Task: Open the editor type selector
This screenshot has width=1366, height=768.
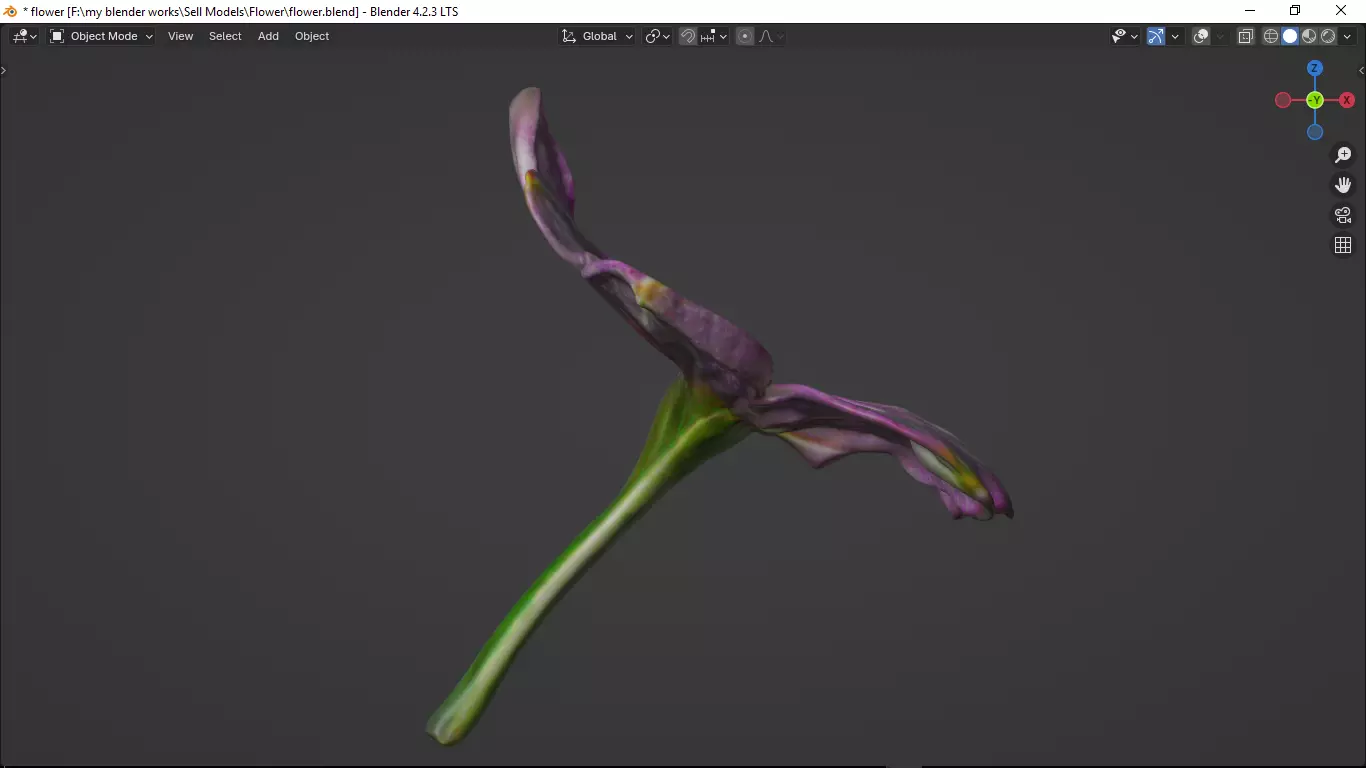Action: (x=25, y=36)
